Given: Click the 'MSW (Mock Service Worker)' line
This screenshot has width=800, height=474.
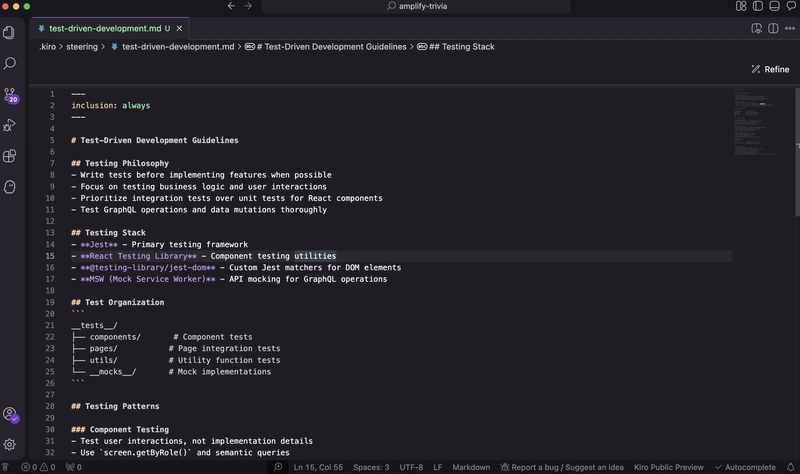Looking at the screenshot, I should (x=229, y=280).
